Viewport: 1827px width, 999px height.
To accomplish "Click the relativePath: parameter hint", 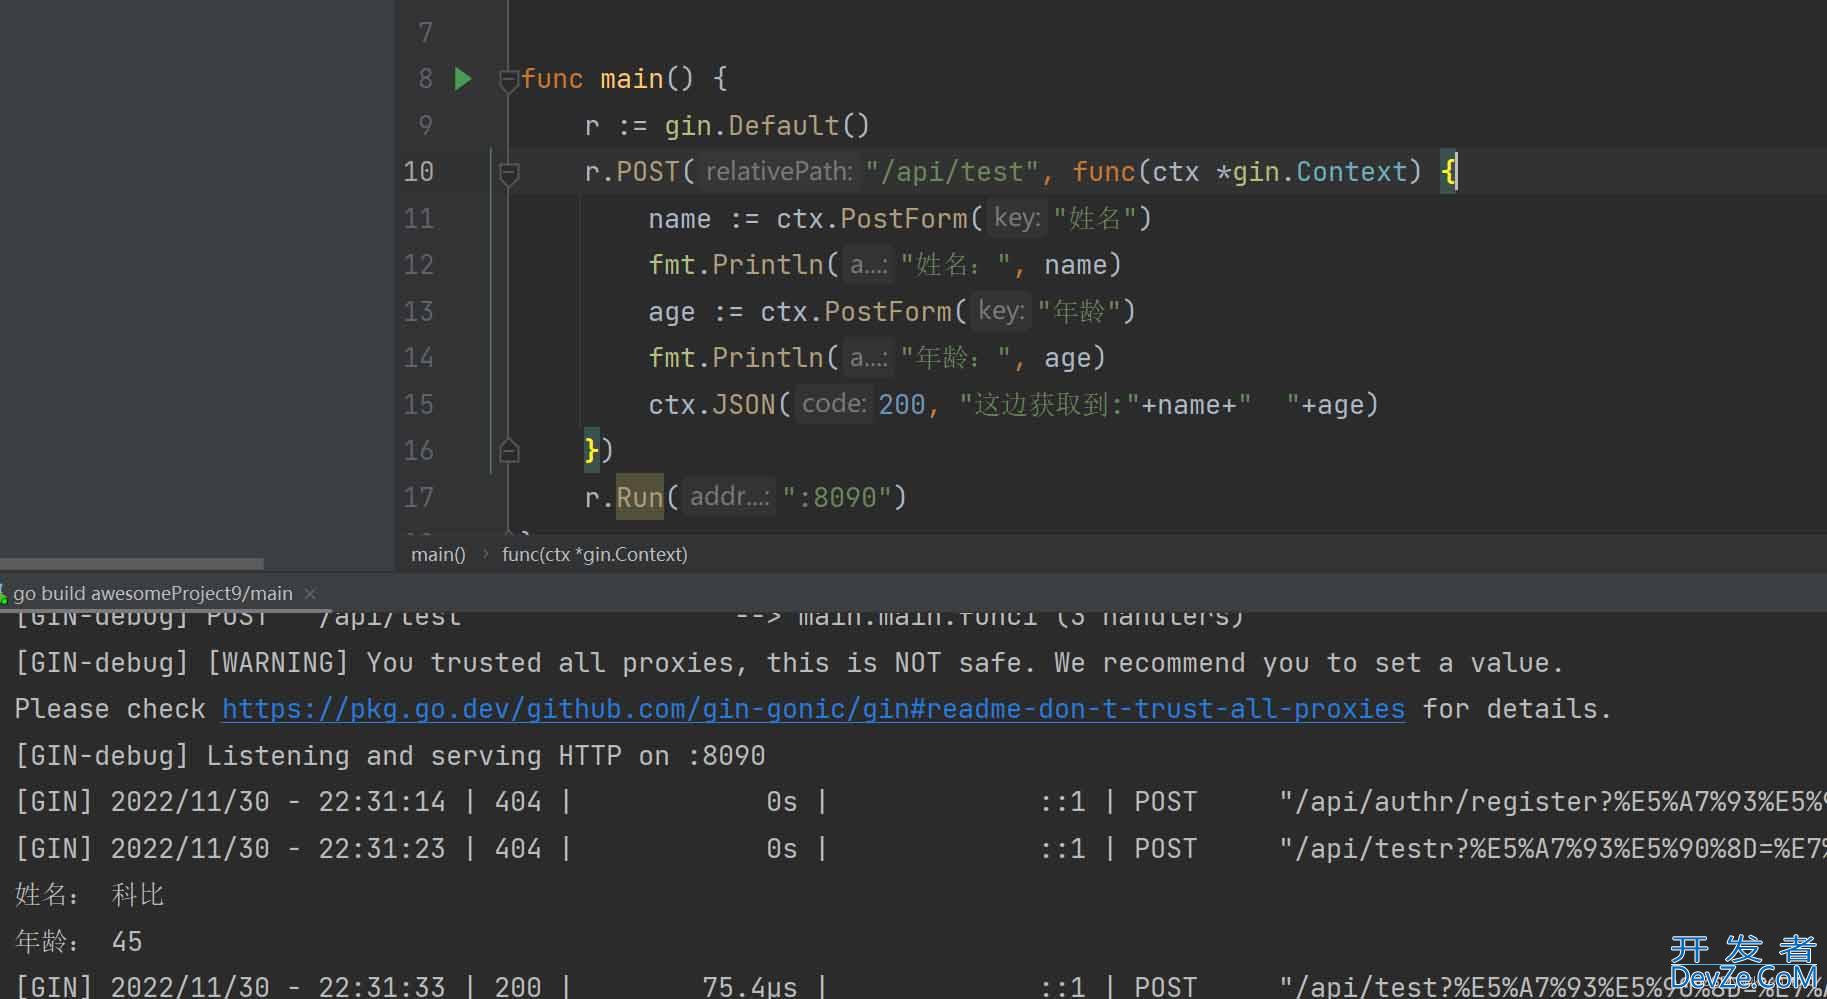I will tap(779, 172).
